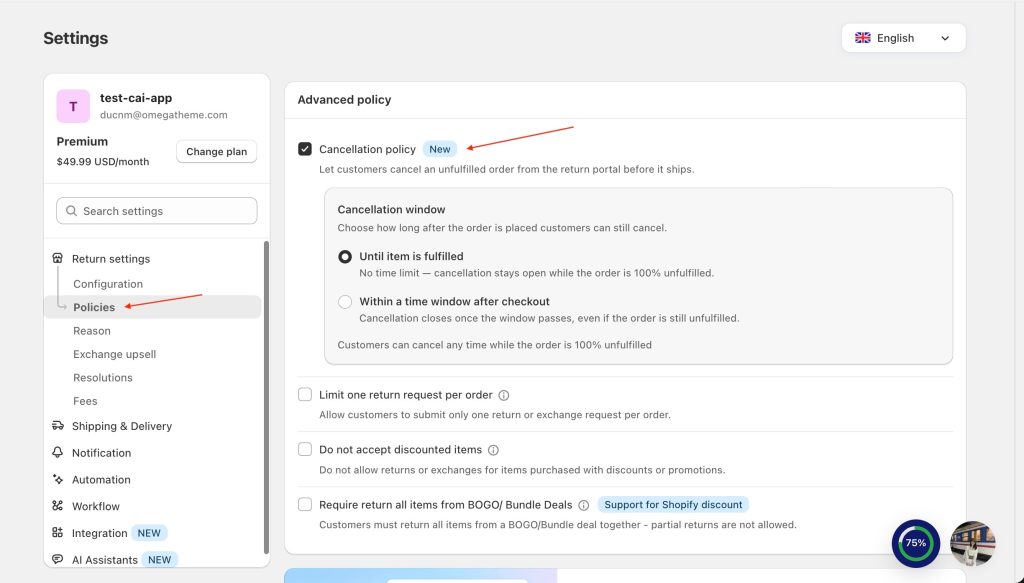Viewport: 1024px width, 583px height.
Task: Open the support avatar photo bubble
Action: coord(972,543)
